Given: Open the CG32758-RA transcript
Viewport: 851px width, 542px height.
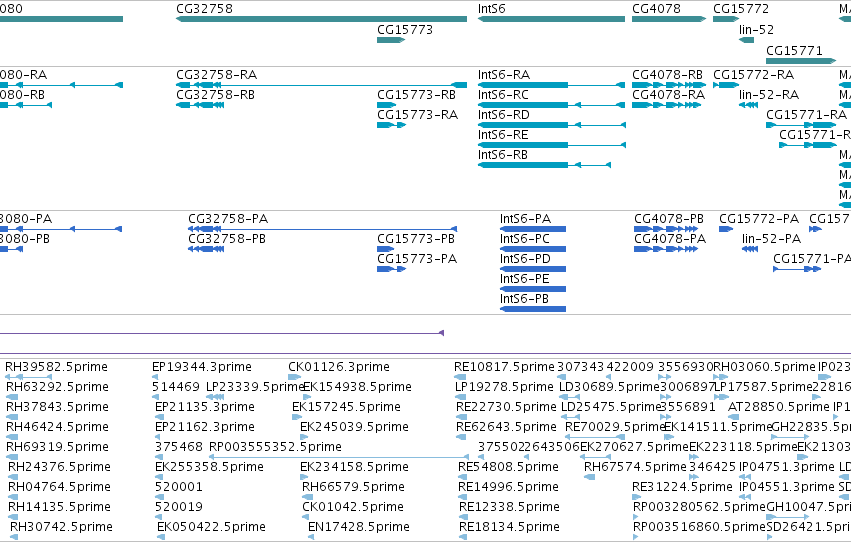Looking at the screenshot, I should point(321,85).
